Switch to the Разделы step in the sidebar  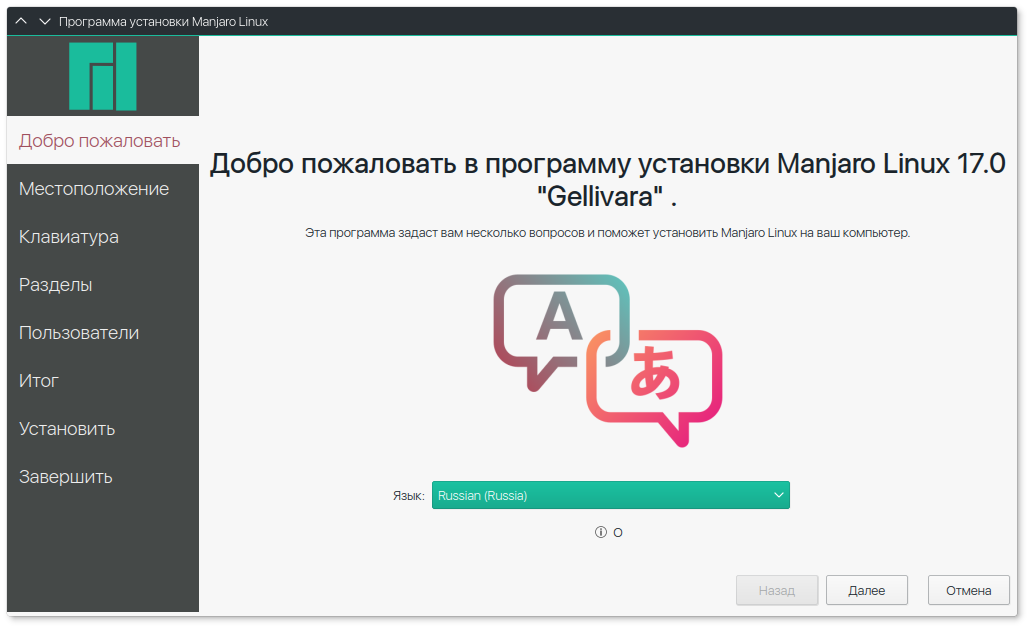(x=56, y=285)
